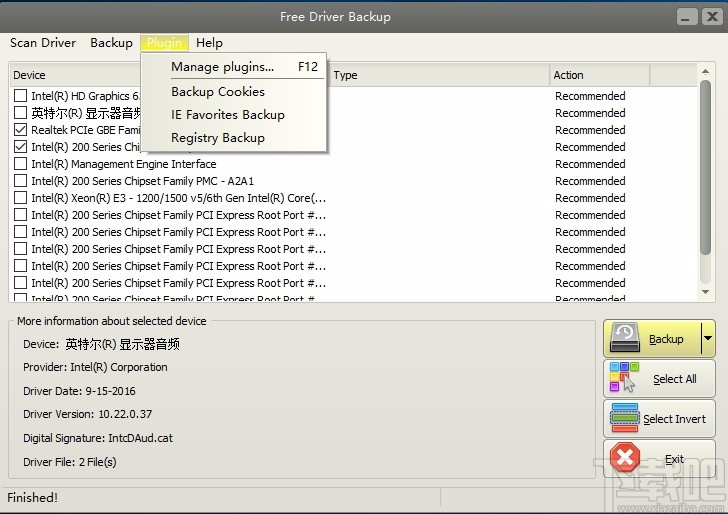Image resolution: width=728 pixels, height=514 pixels.
Task: Open the Backup button dropdown arrow
Action: [708, 338]
